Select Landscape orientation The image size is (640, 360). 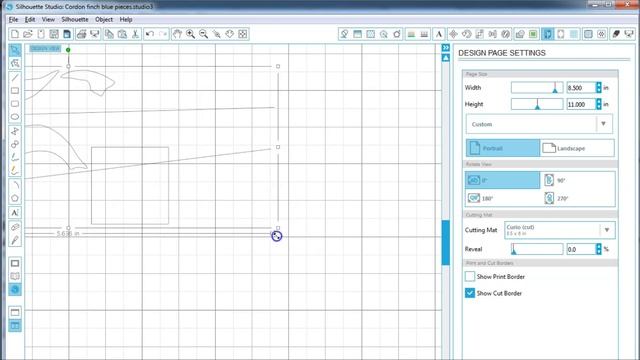coord(577,148)
